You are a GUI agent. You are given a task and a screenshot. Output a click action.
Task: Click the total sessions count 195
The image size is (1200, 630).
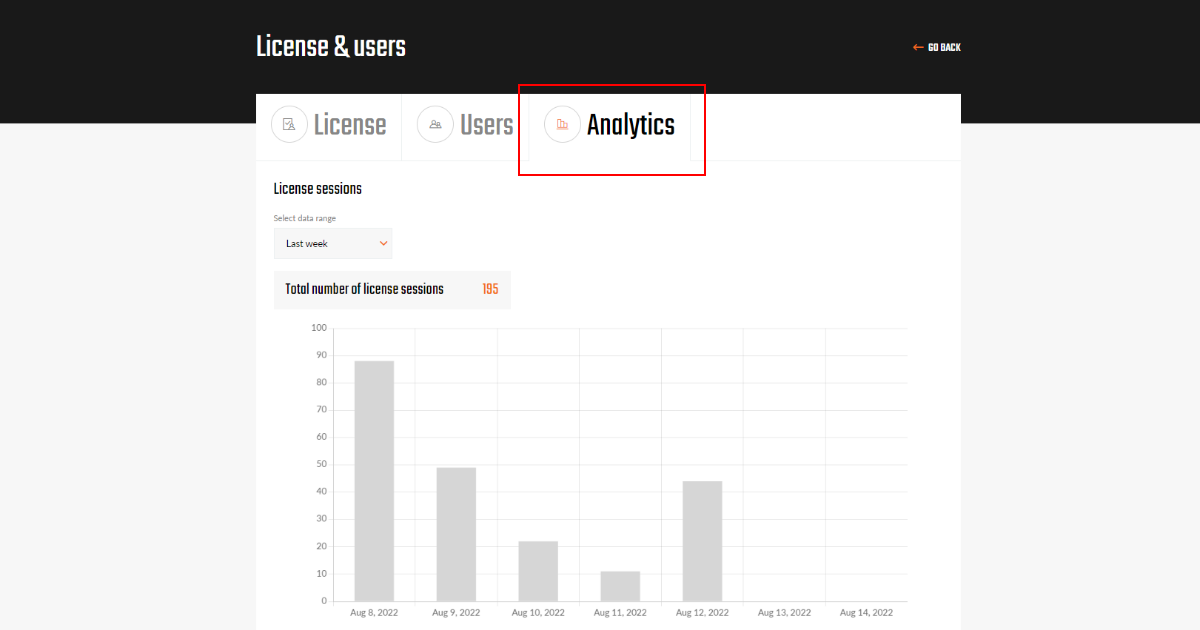coord(490,289)
